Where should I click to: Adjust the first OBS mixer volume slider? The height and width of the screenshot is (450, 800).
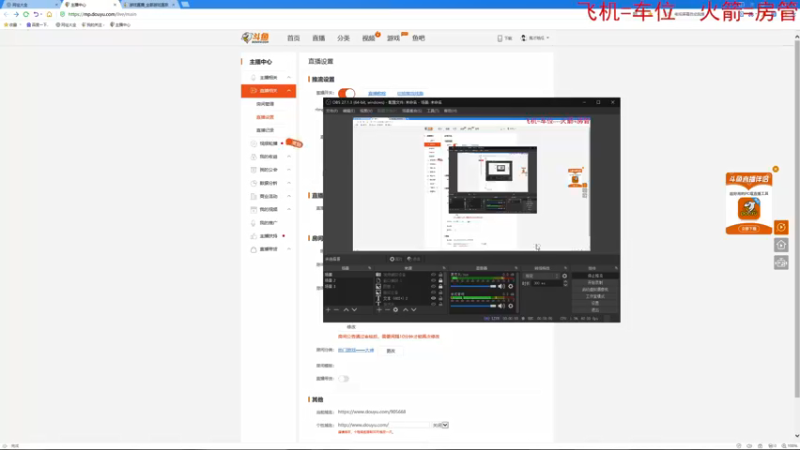point(473,286)
